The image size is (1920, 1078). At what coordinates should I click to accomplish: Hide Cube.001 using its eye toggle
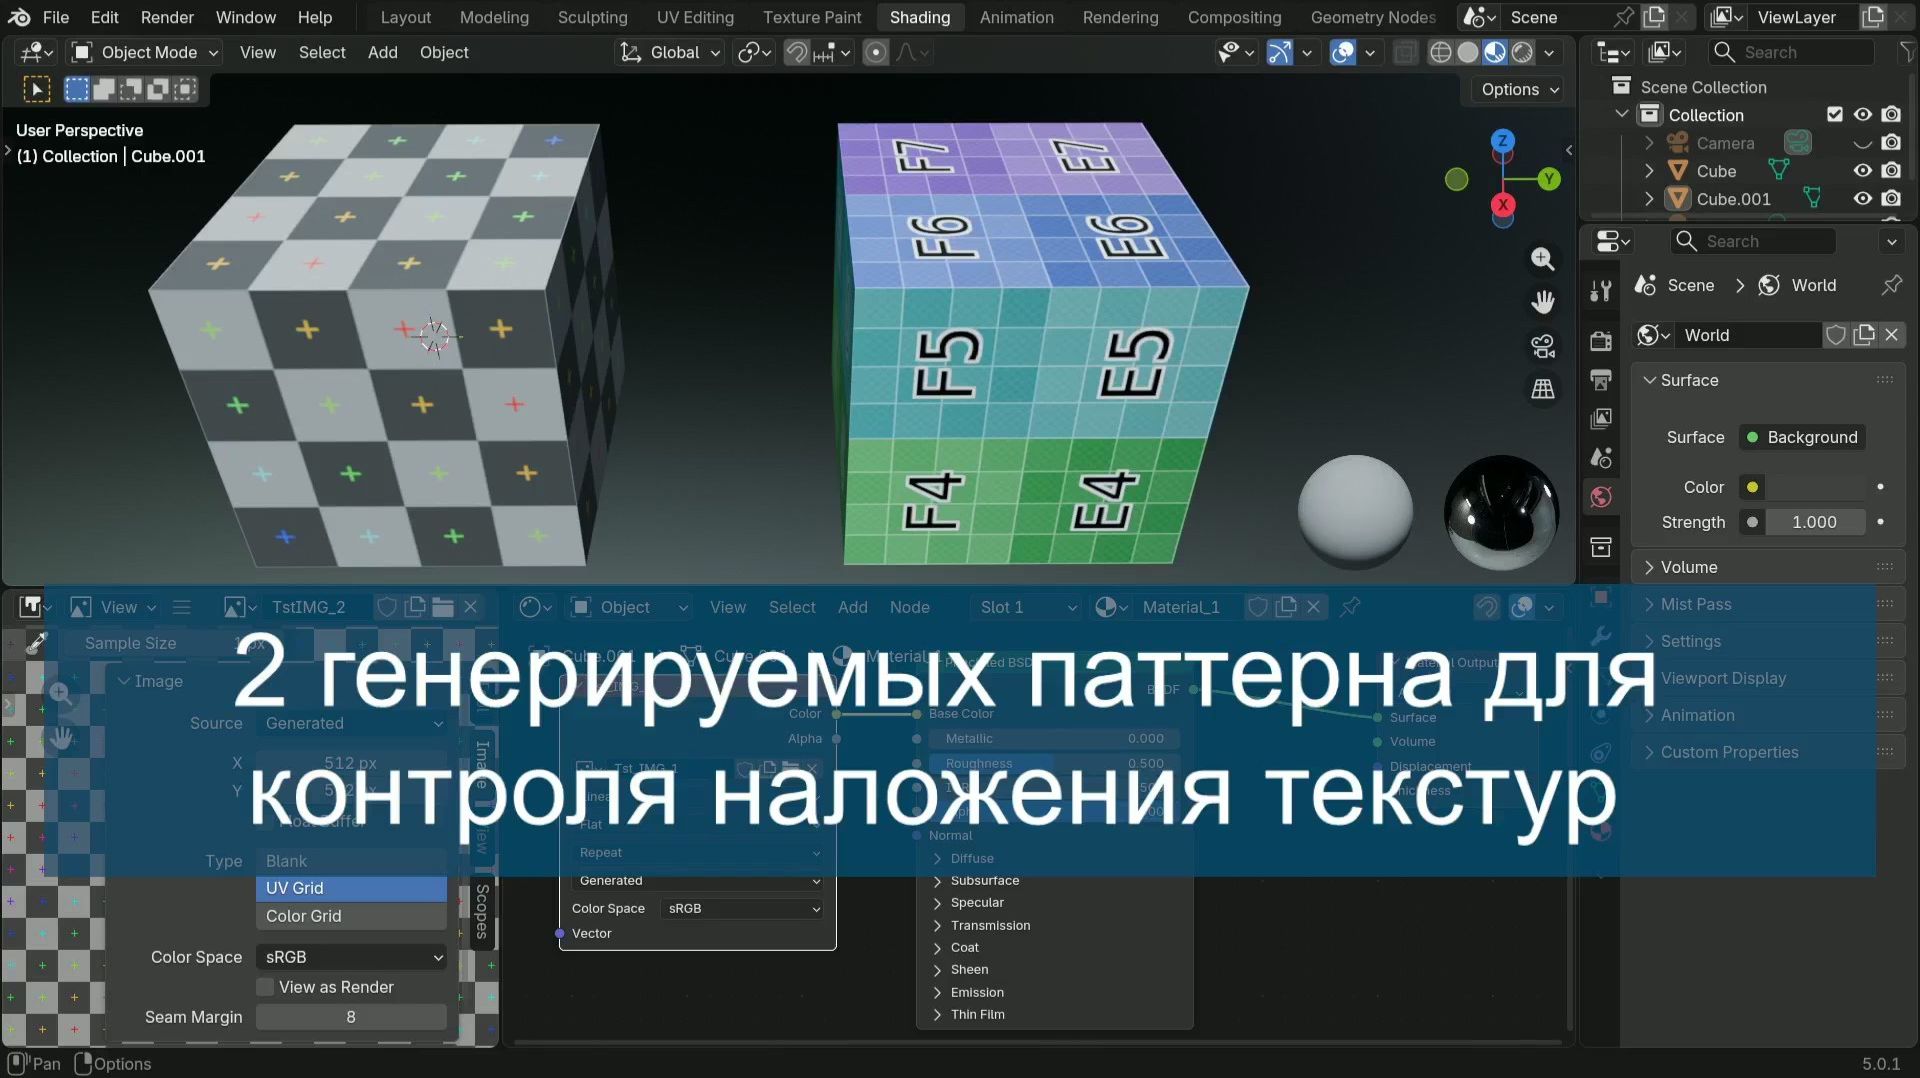(x=1862, y=199)
